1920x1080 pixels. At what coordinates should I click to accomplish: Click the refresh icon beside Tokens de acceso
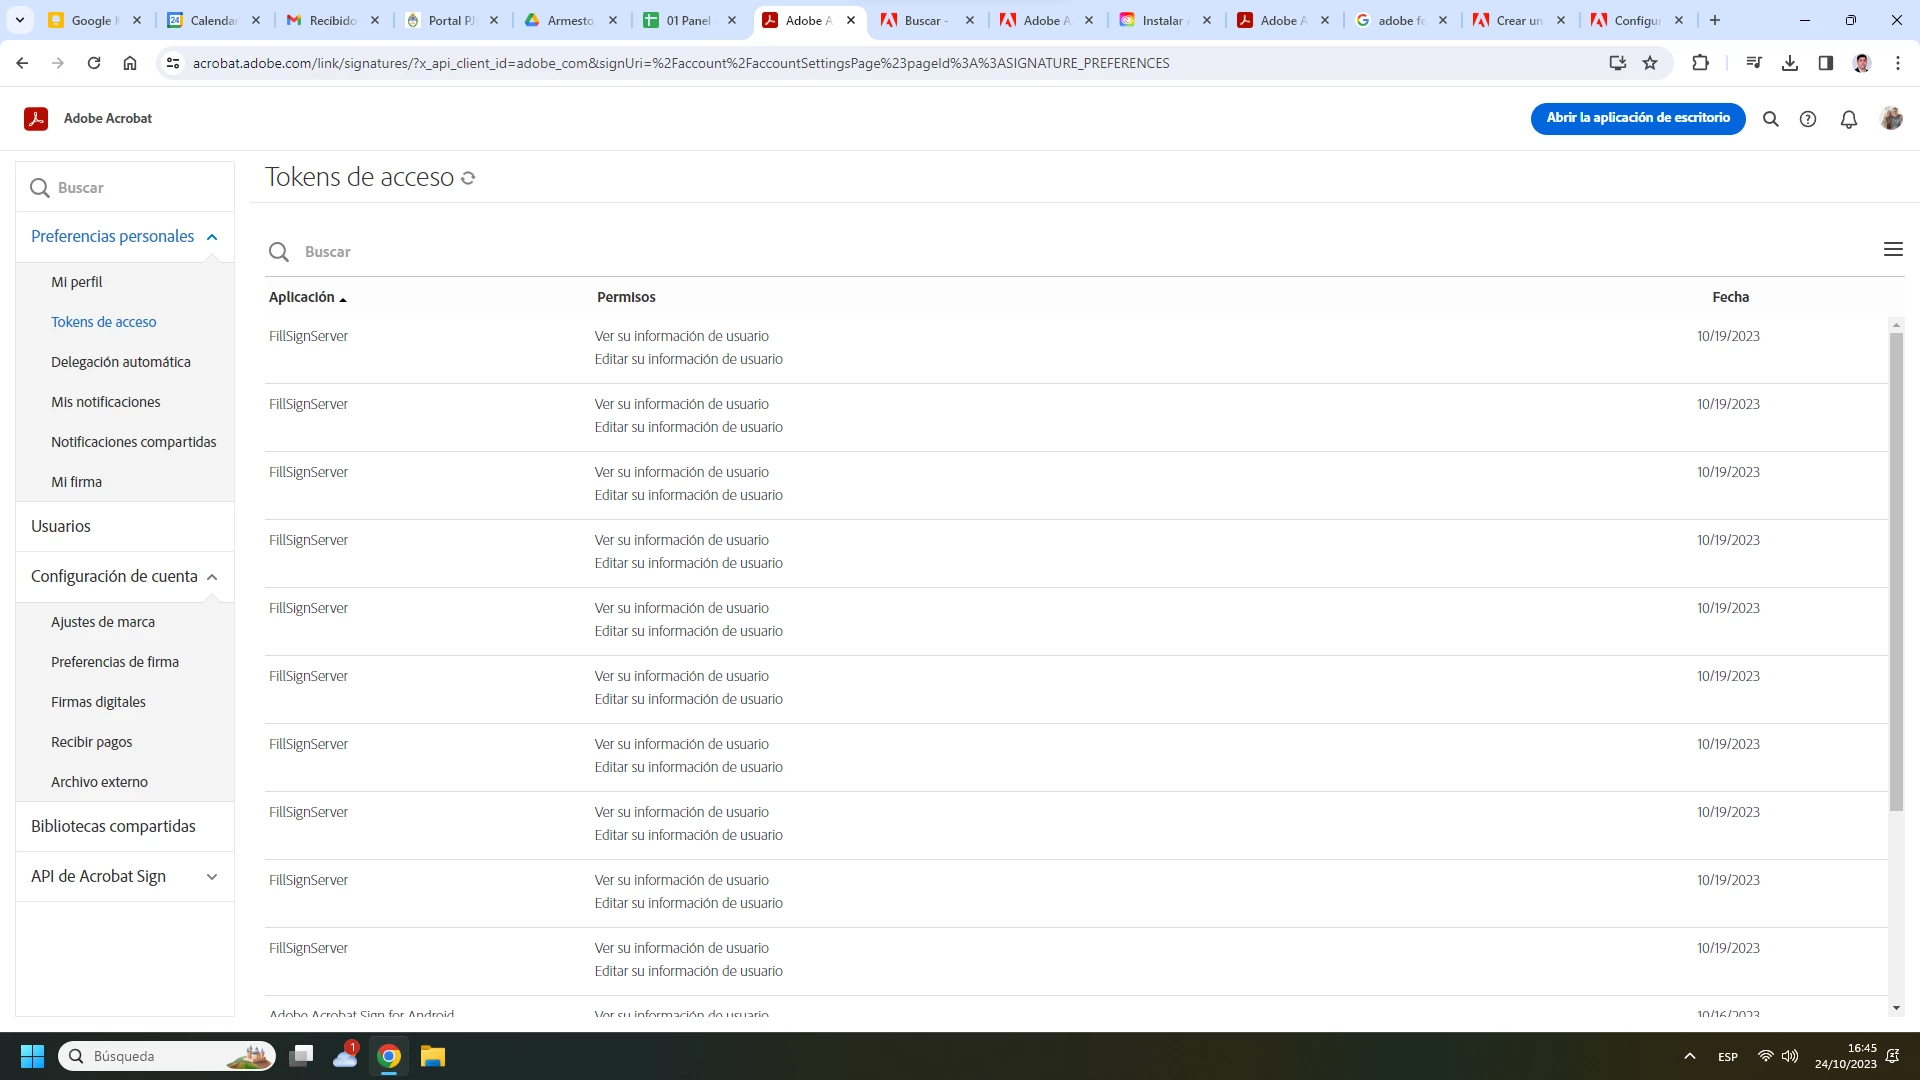click(468, 178)
